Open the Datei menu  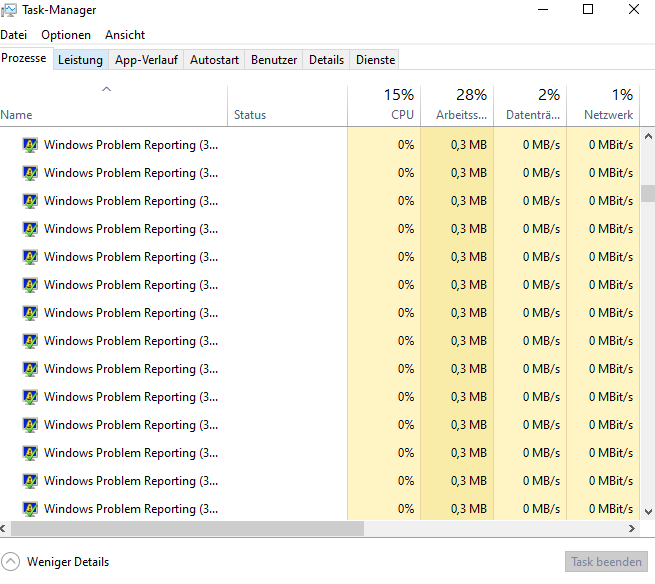(14, 35)
